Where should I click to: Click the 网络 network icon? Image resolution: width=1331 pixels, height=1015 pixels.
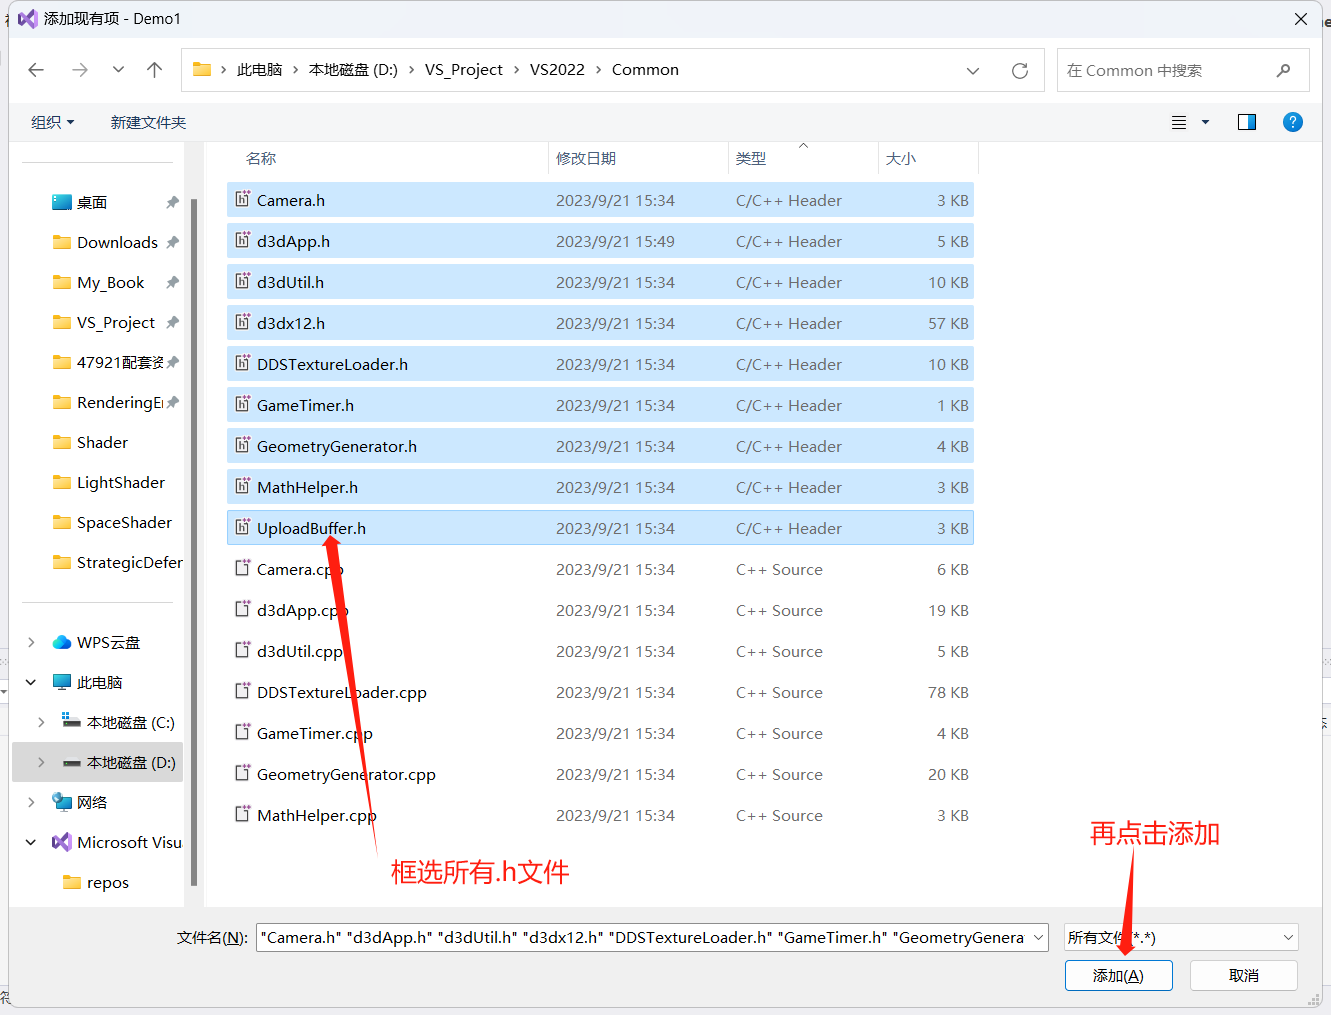pos(62,802)
